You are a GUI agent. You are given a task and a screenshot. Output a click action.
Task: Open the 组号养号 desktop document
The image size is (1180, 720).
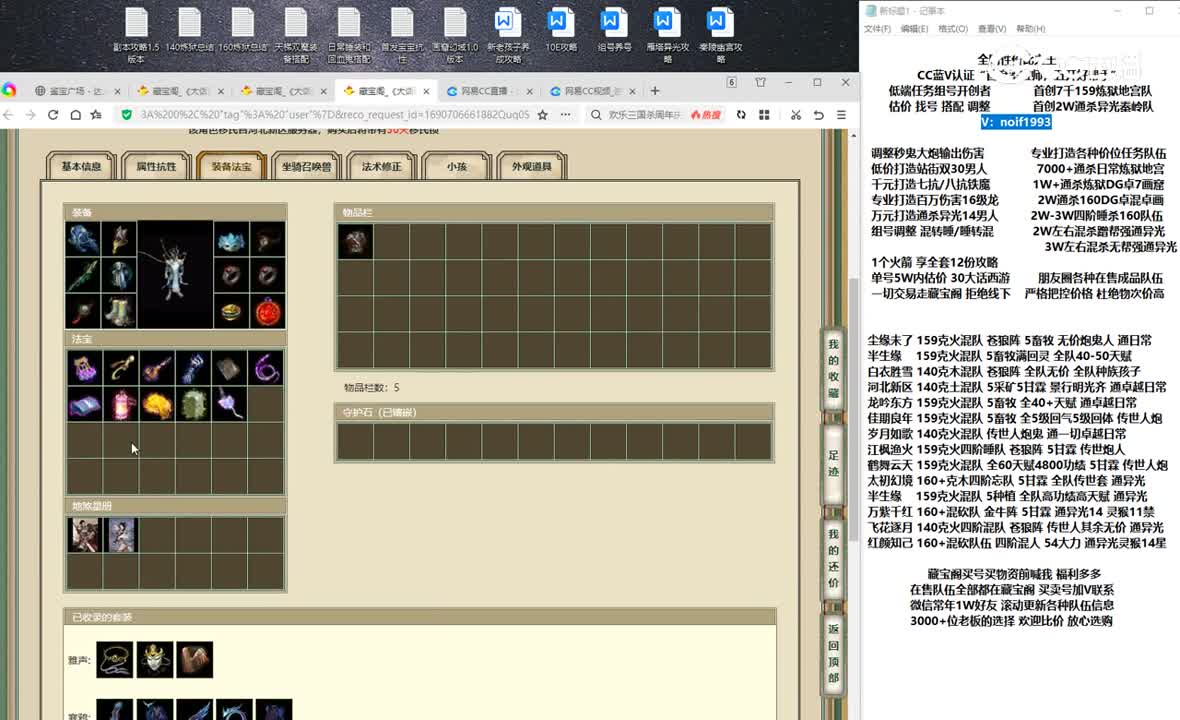(x=614, y=31)
